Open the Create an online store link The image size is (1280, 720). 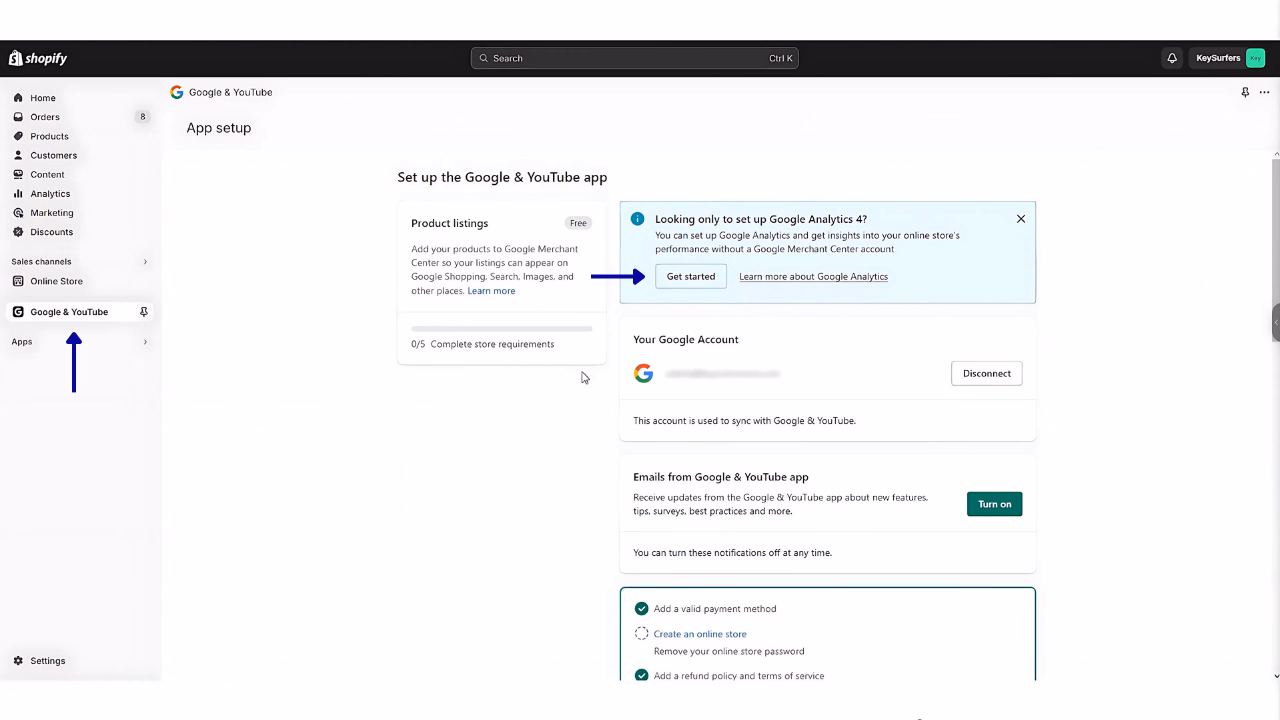[700, 634]
